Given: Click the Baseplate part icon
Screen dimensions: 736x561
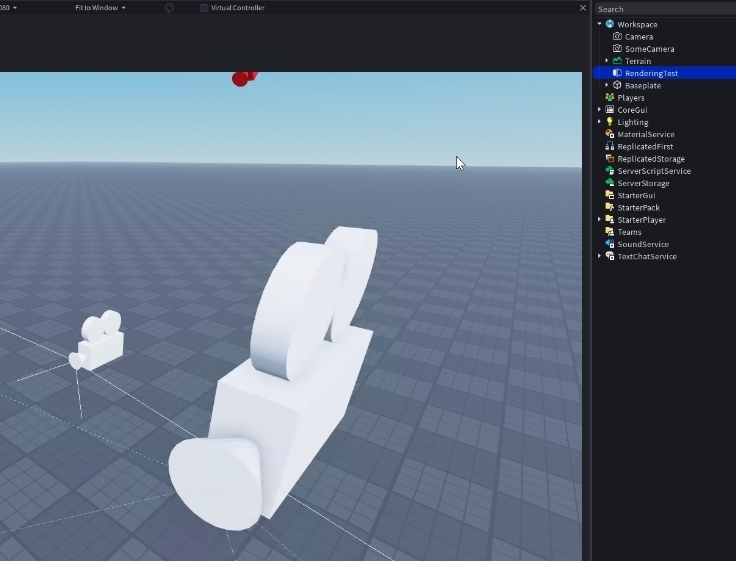Looking at the screenshot, I should [617, 85].
